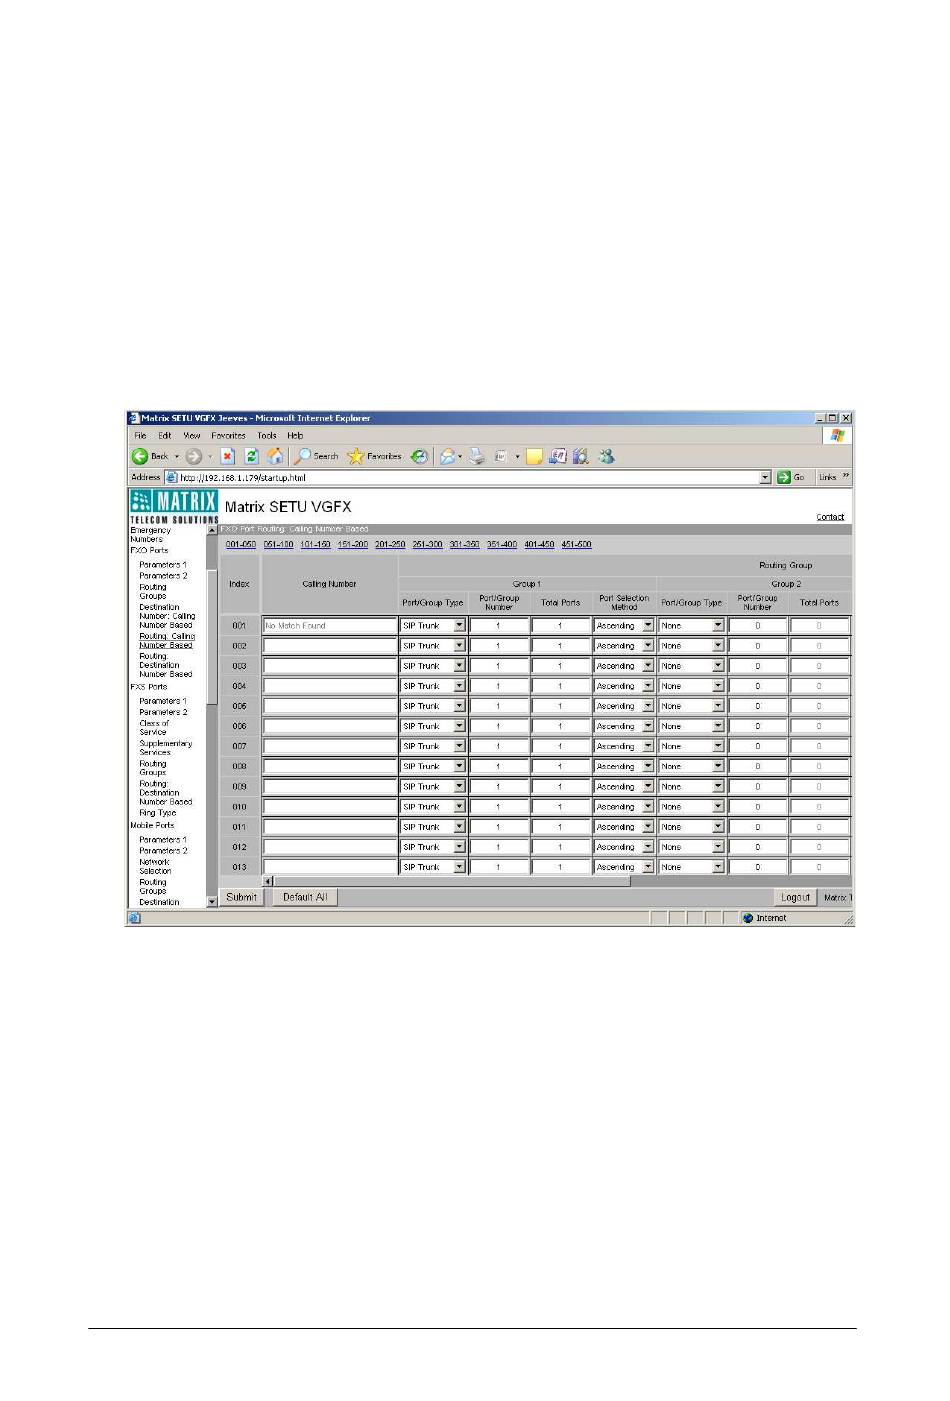Open the address bar history dropdown arrow

(x=766, y=477)
